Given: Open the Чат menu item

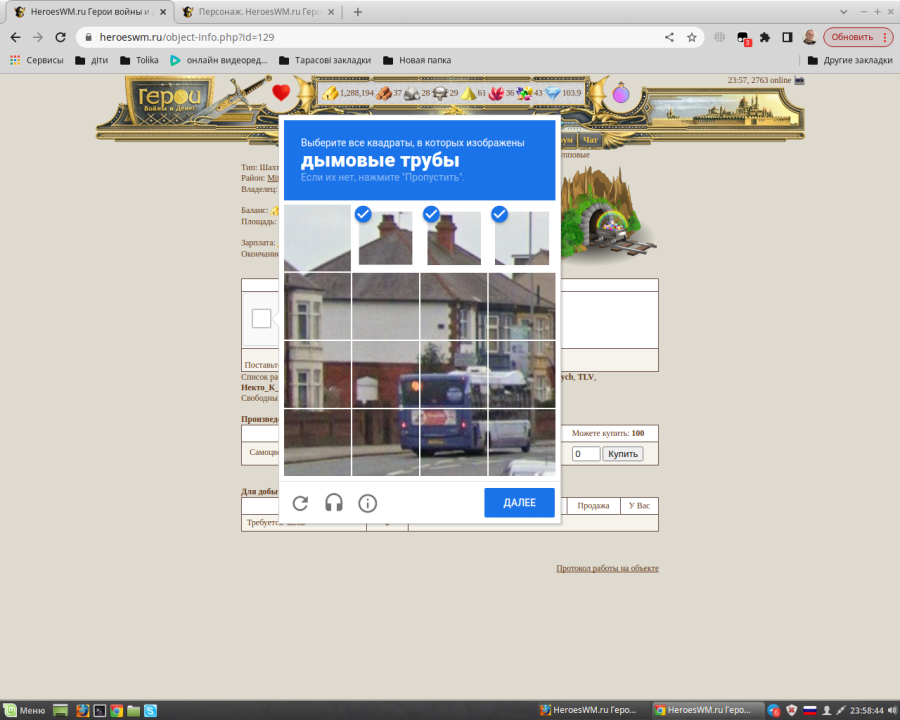Looking at the screenshot, I should coord(589,140).
